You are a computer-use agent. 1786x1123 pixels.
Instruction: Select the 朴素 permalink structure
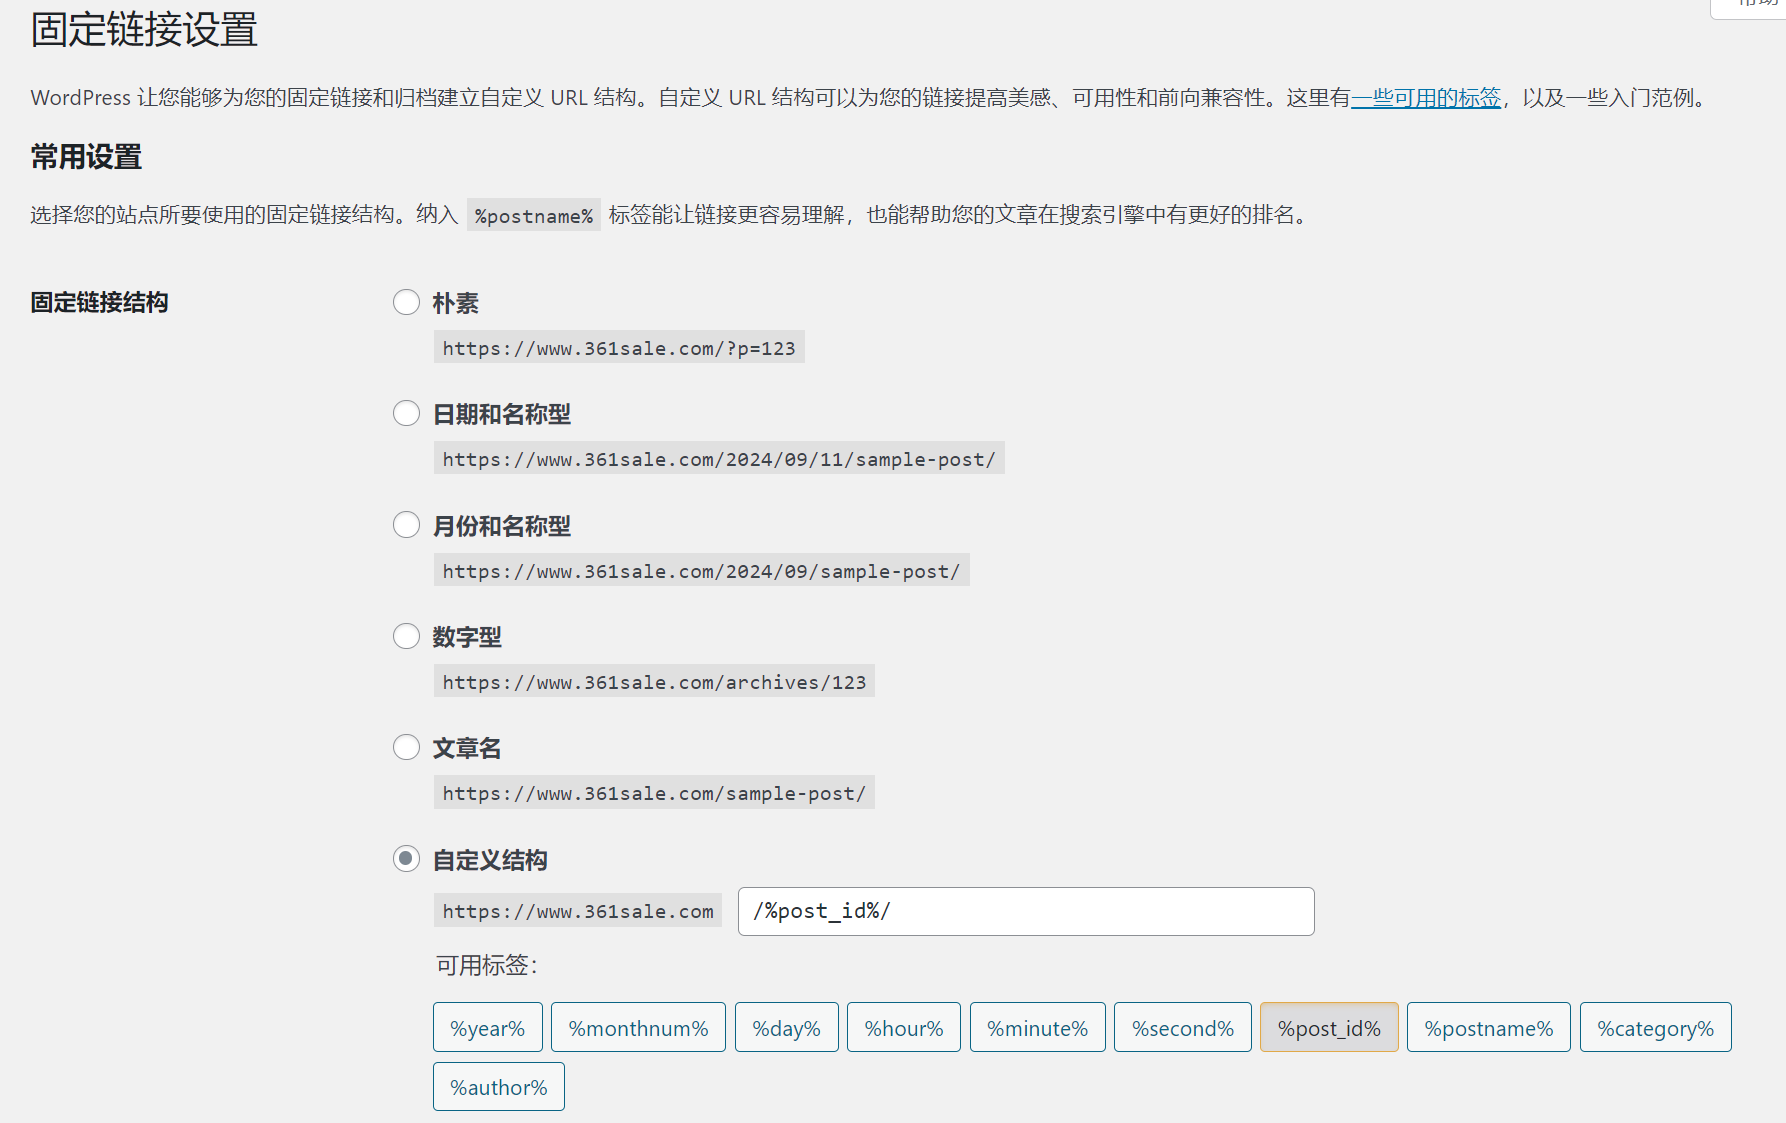tap(406, 302)
